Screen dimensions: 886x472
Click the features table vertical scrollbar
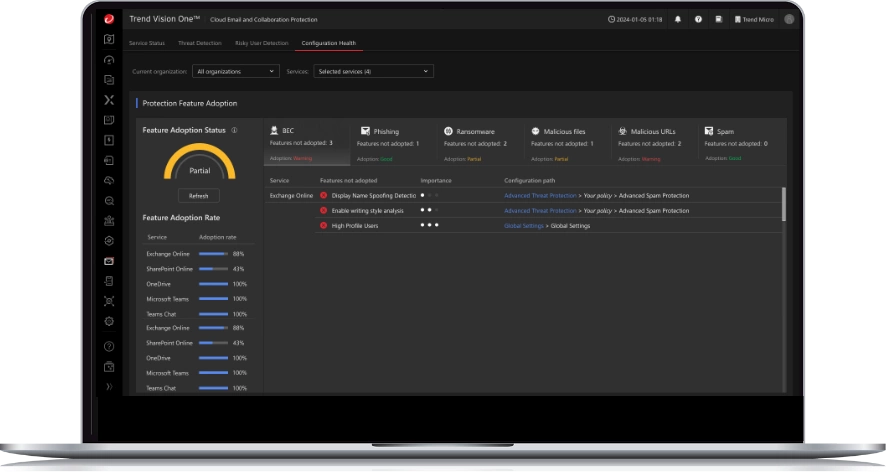point(784,204)
